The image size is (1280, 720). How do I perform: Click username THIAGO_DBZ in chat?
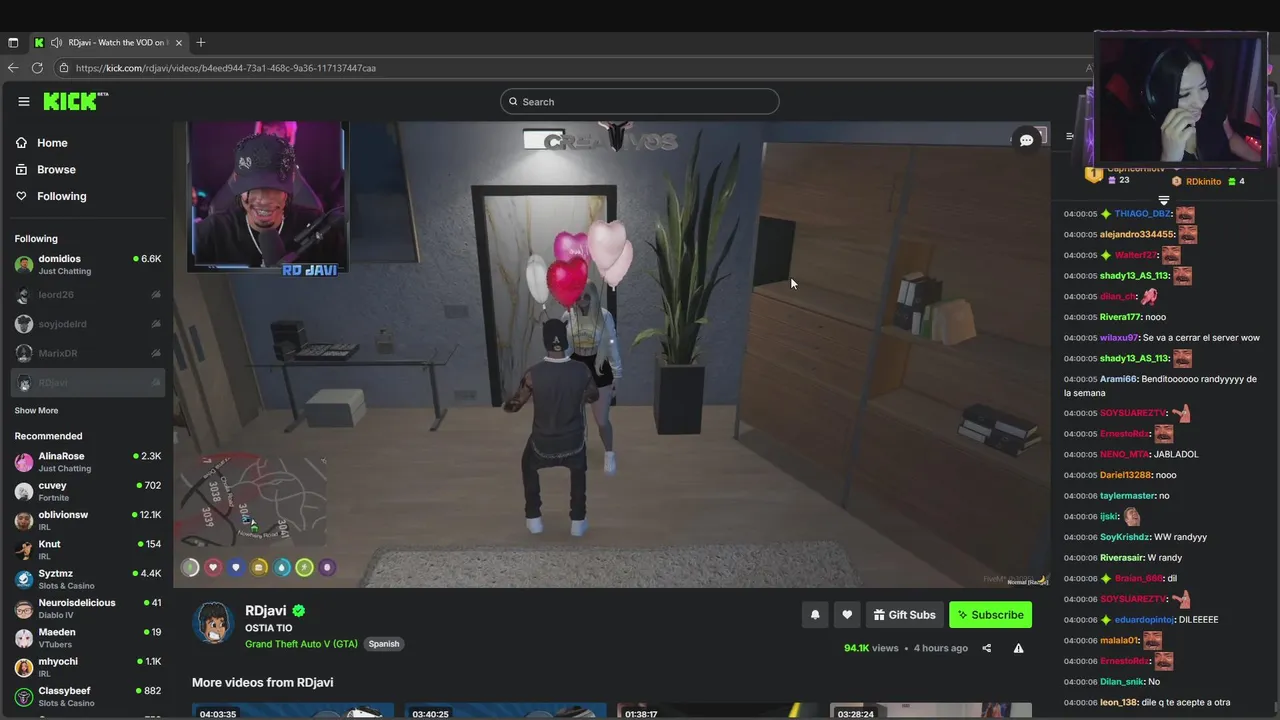(1142, 214)
